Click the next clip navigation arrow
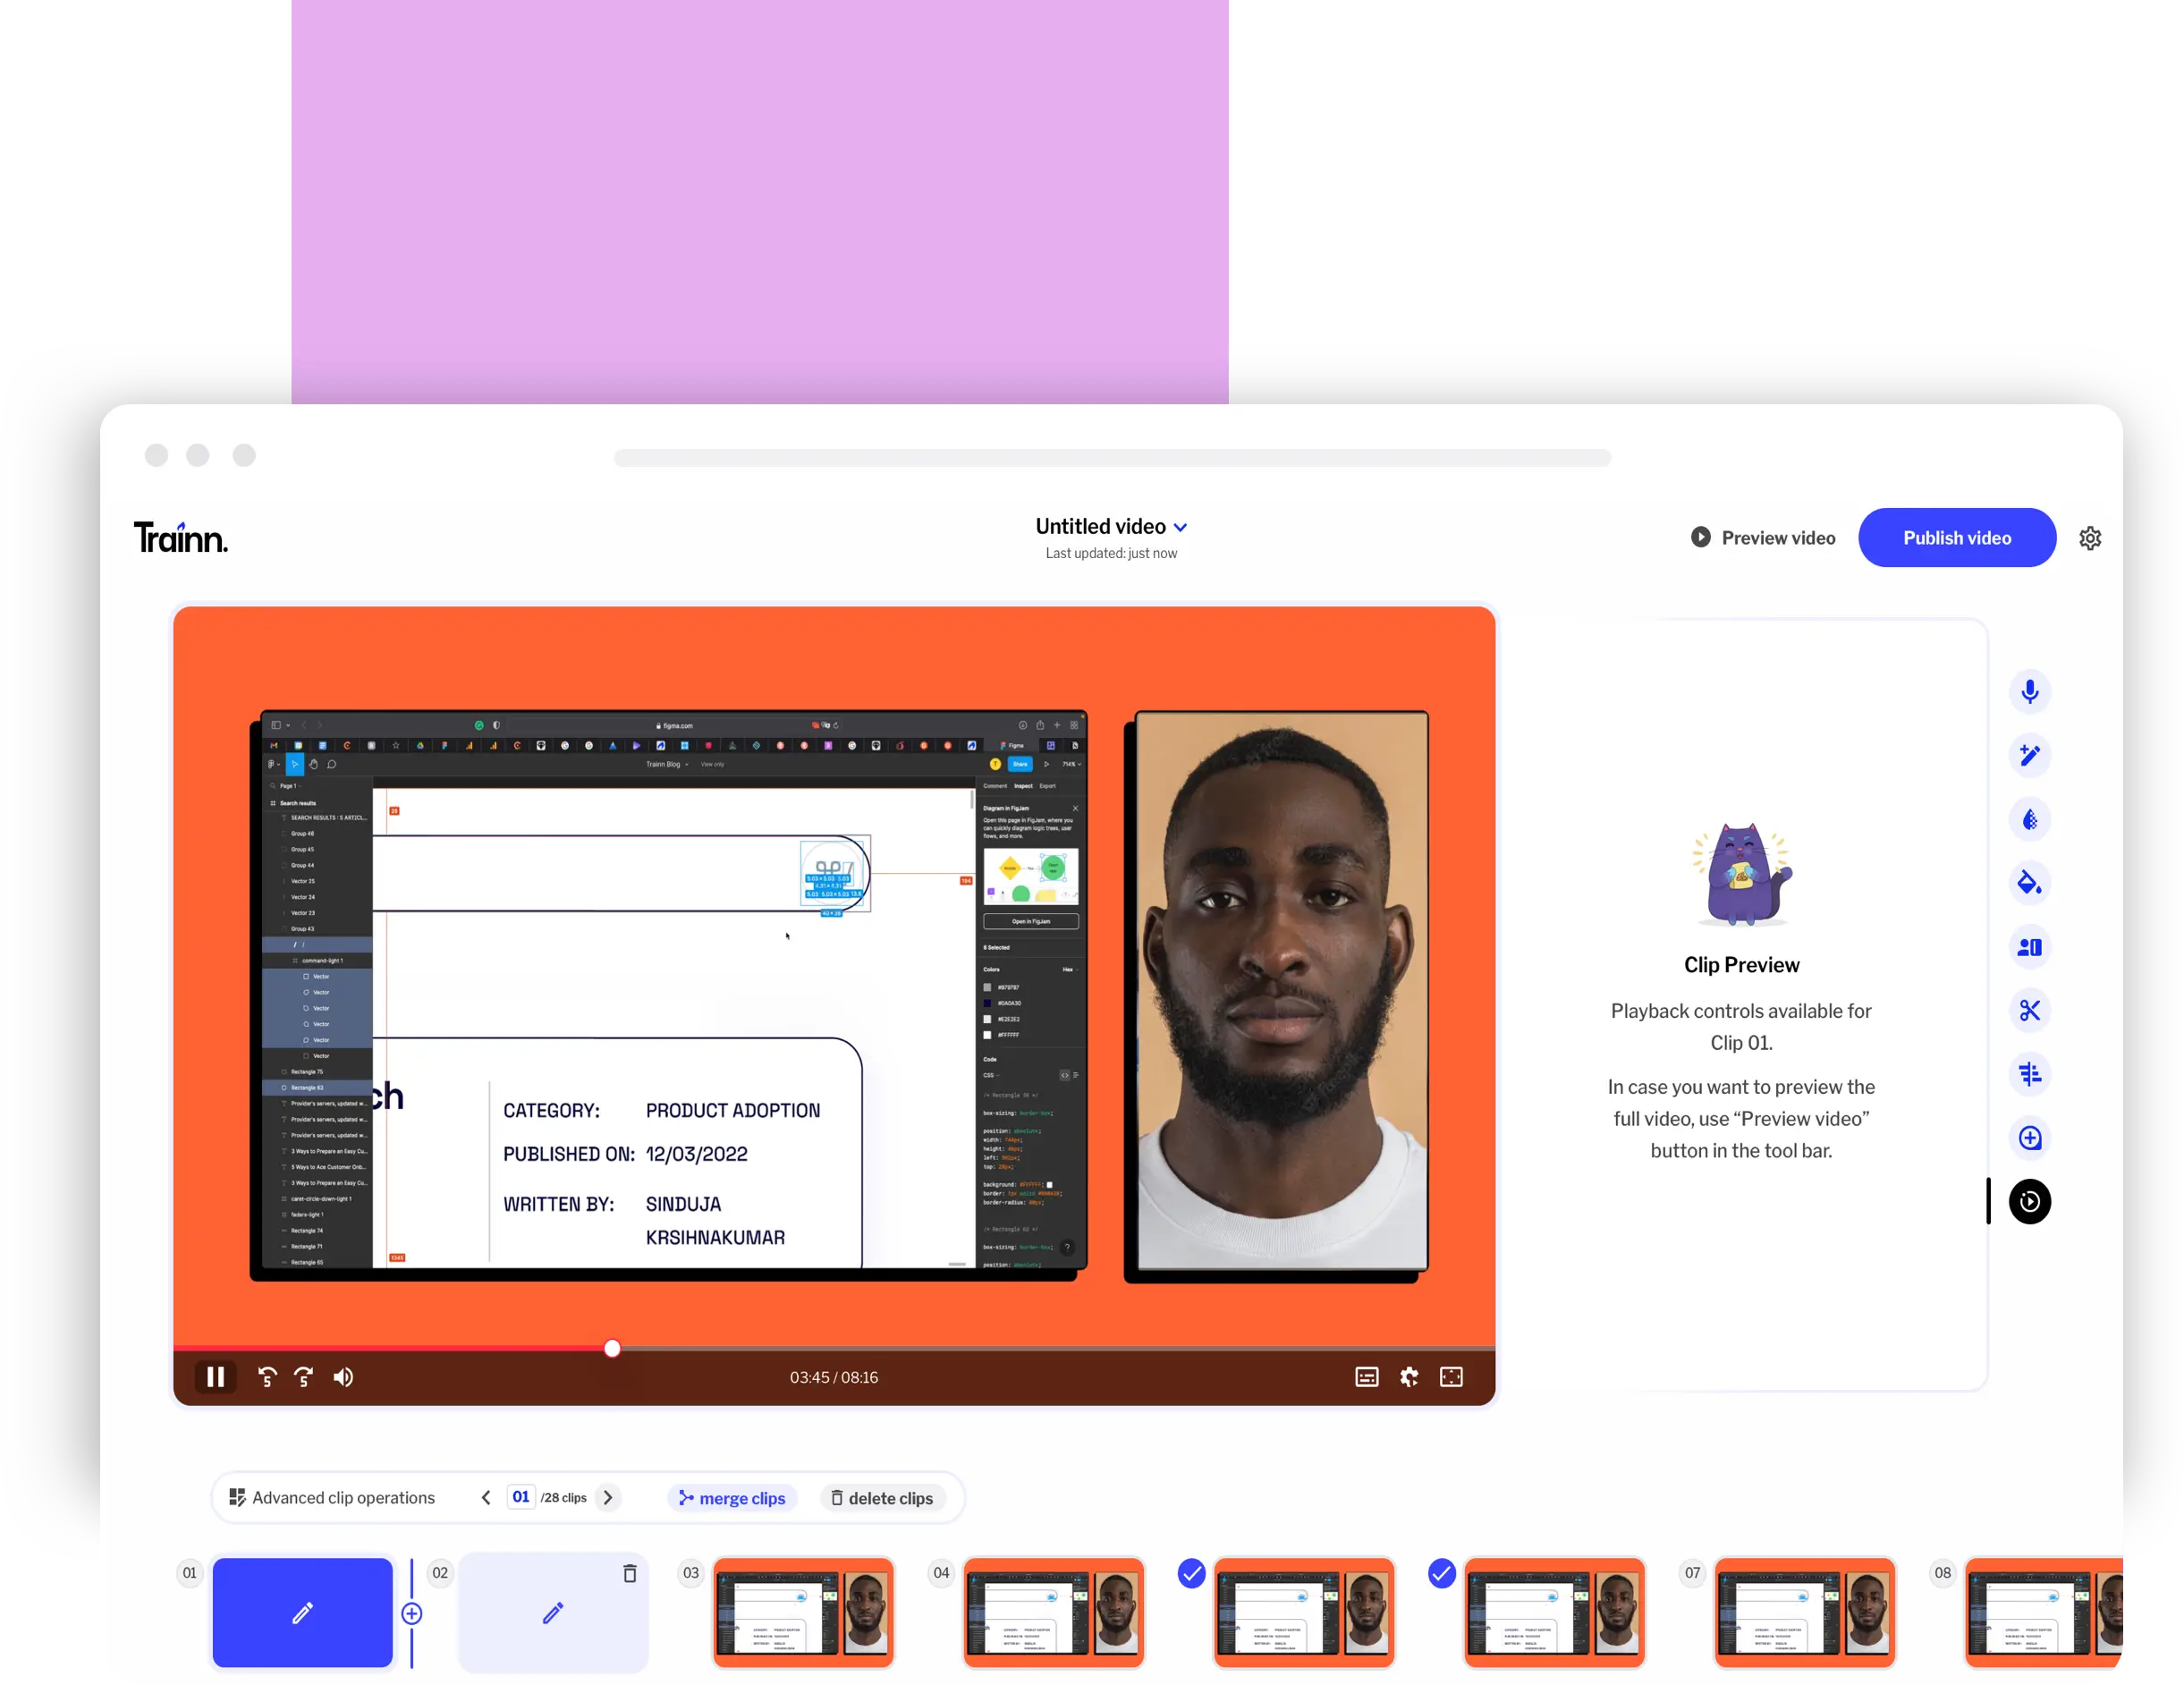2184x1685 pixels. pos(607,1497)
